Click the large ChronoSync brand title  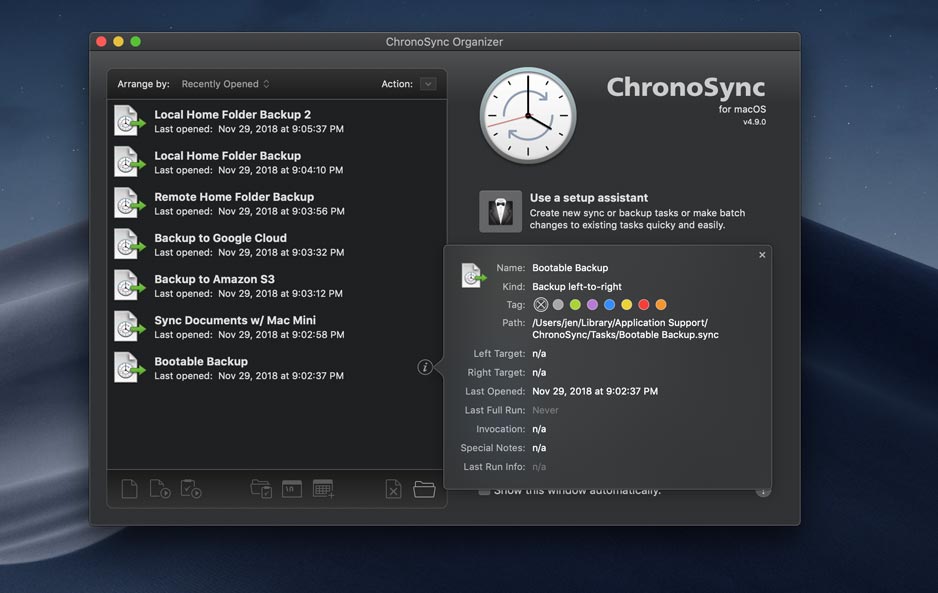[x=686, y=87]
